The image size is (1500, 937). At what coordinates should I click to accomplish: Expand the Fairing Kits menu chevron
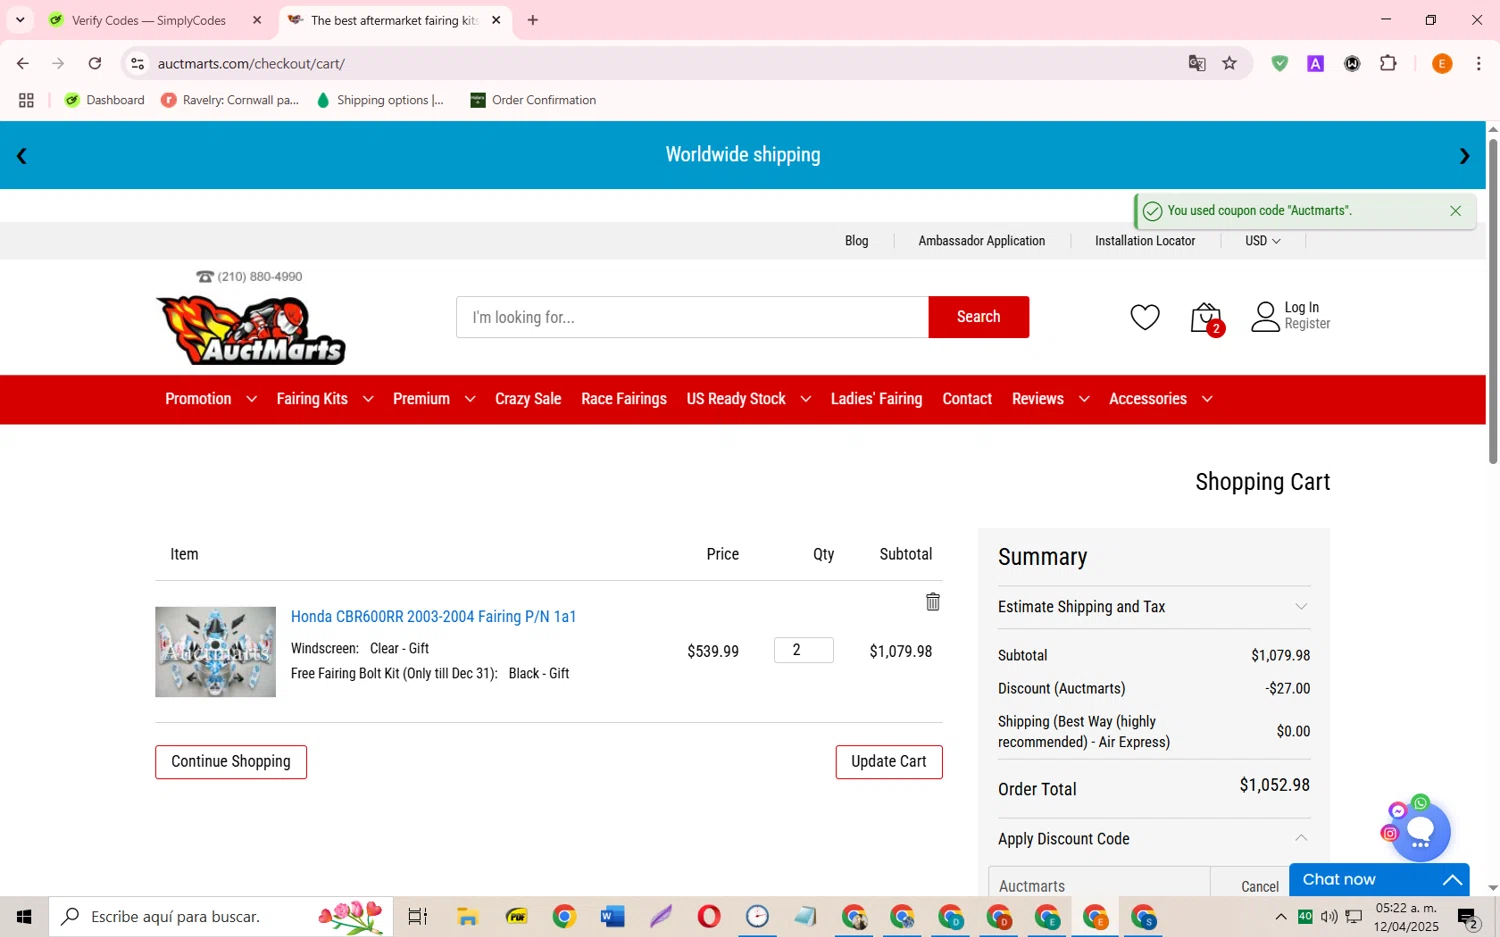tap(368, 399)
